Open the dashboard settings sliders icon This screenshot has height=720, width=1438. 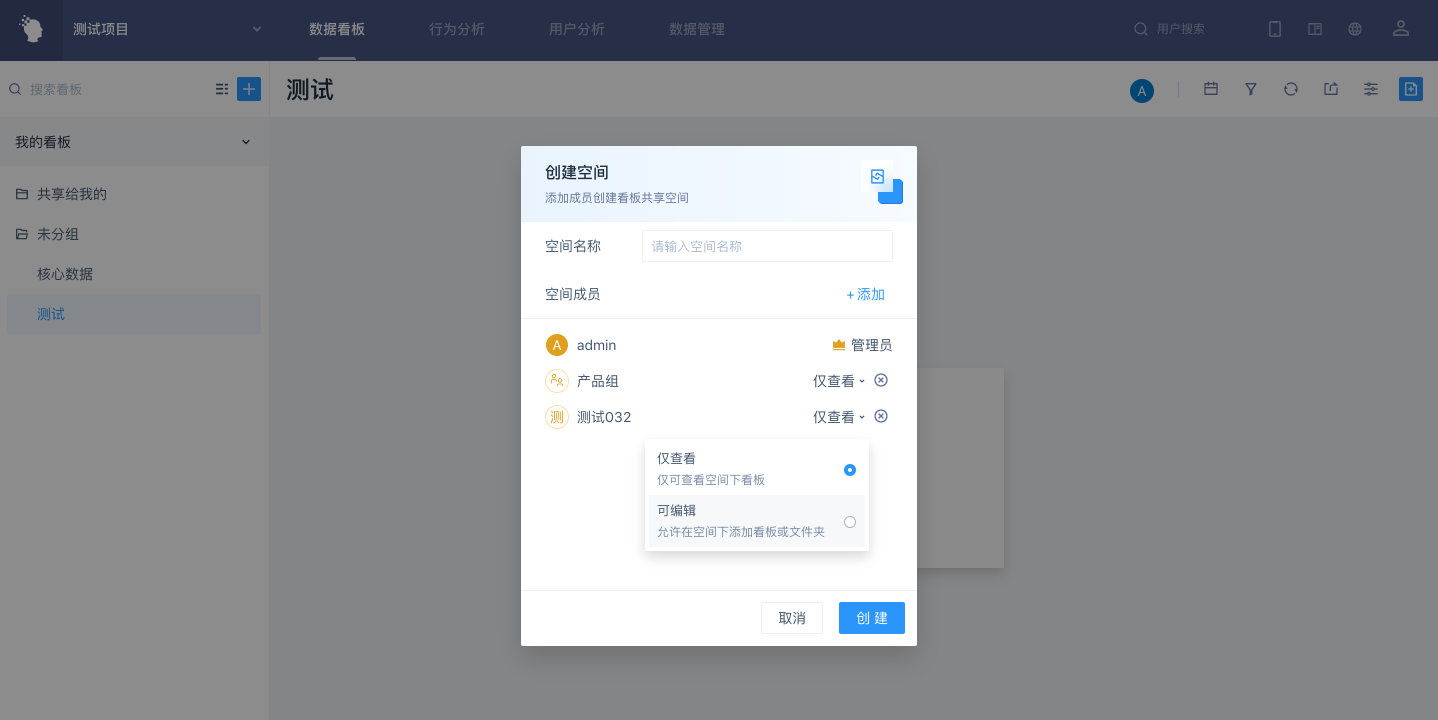(x=1370, y=89)
